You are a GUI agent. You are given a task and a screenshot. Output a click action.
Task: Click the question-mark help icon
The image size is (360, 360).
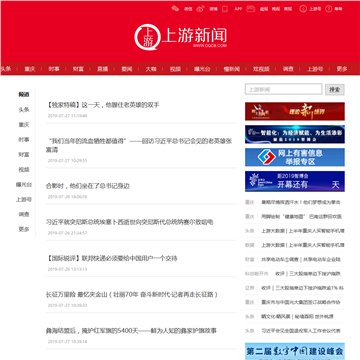[x=329, y=9]
